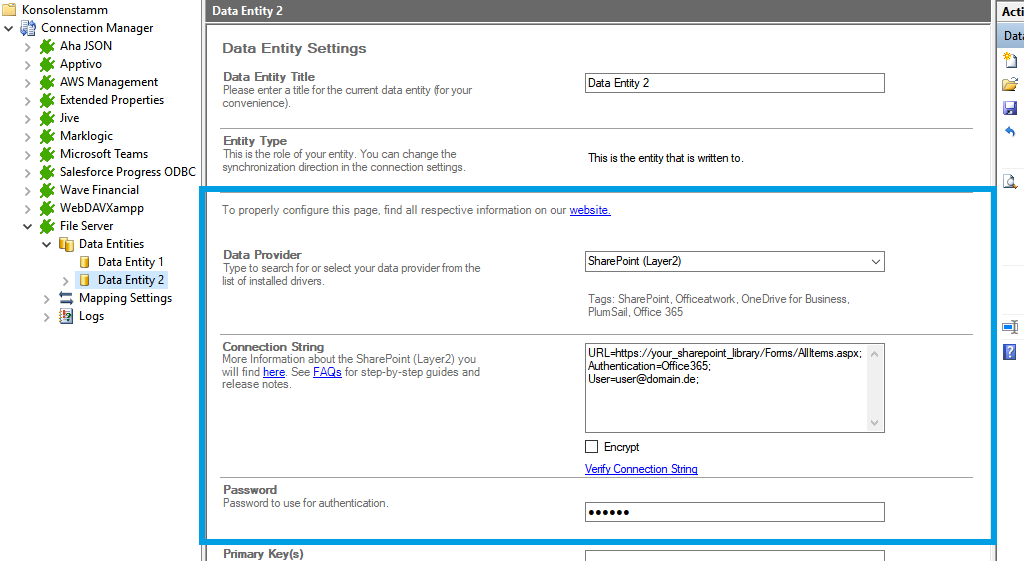The width and height of the screenshot is (1024, 561).
Task: Expand the Logs tree node
Action: pos(46,316)
